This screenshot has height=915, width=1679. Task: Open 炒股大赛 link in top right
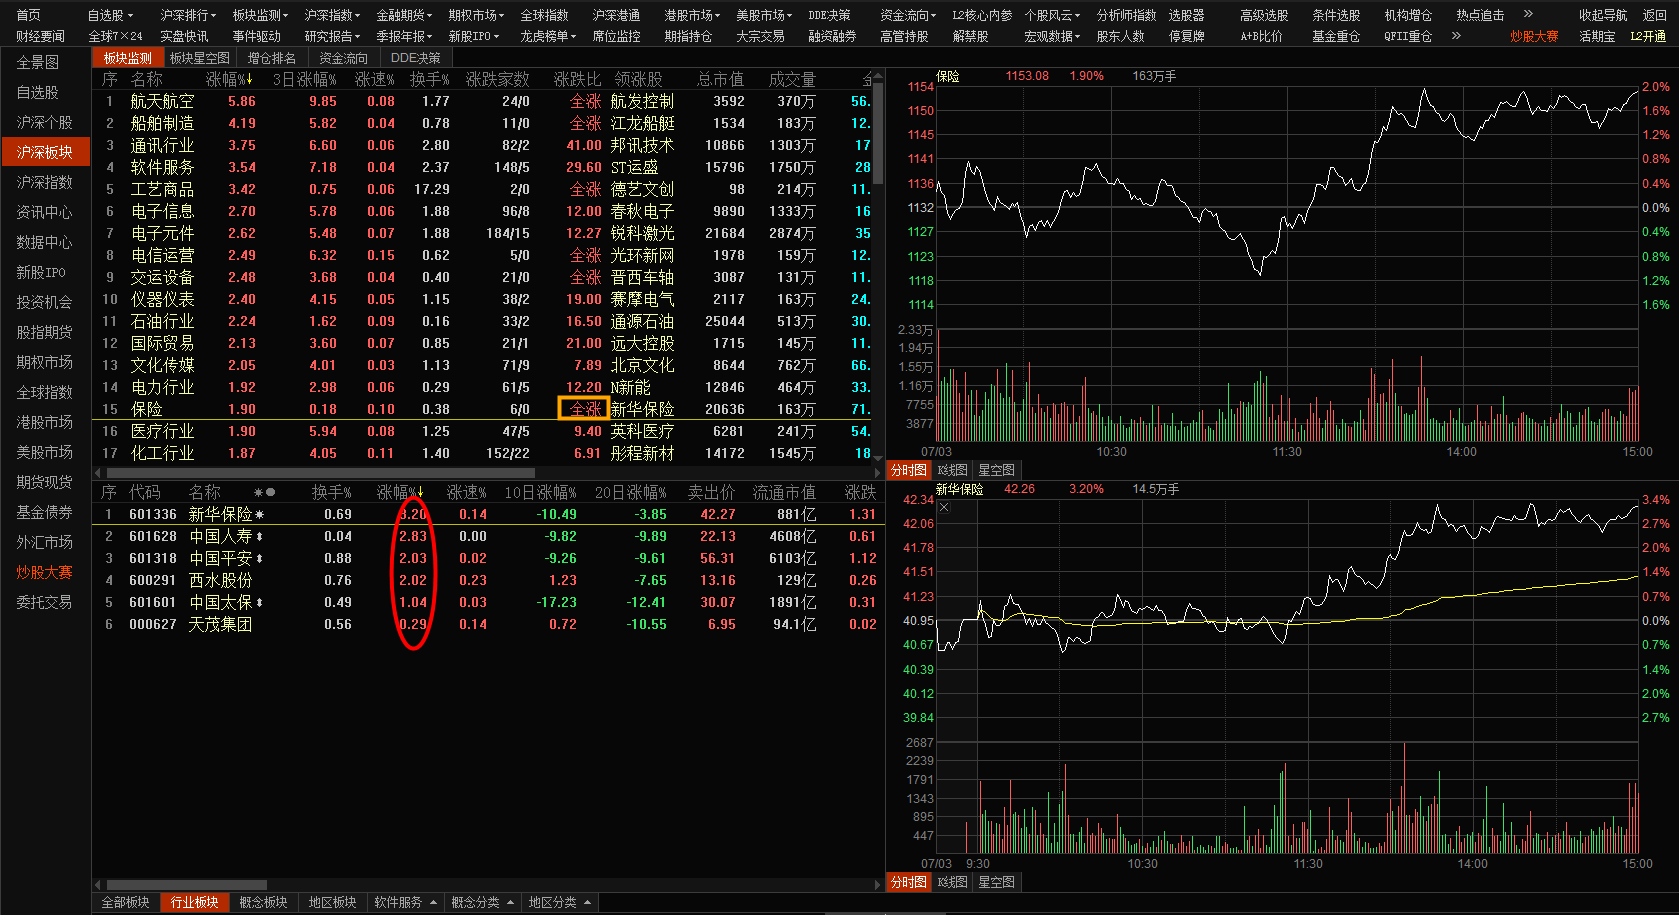[1534, 36]
